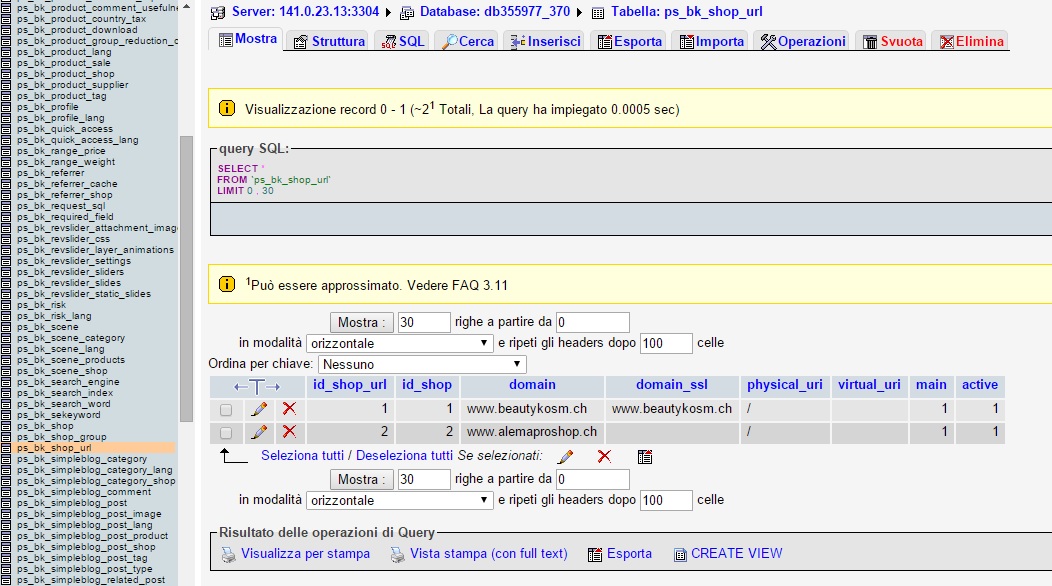Click the printer icon for Visualizza per stampa
Screen dimensions: 1052x586
click(x=228, y=554)
